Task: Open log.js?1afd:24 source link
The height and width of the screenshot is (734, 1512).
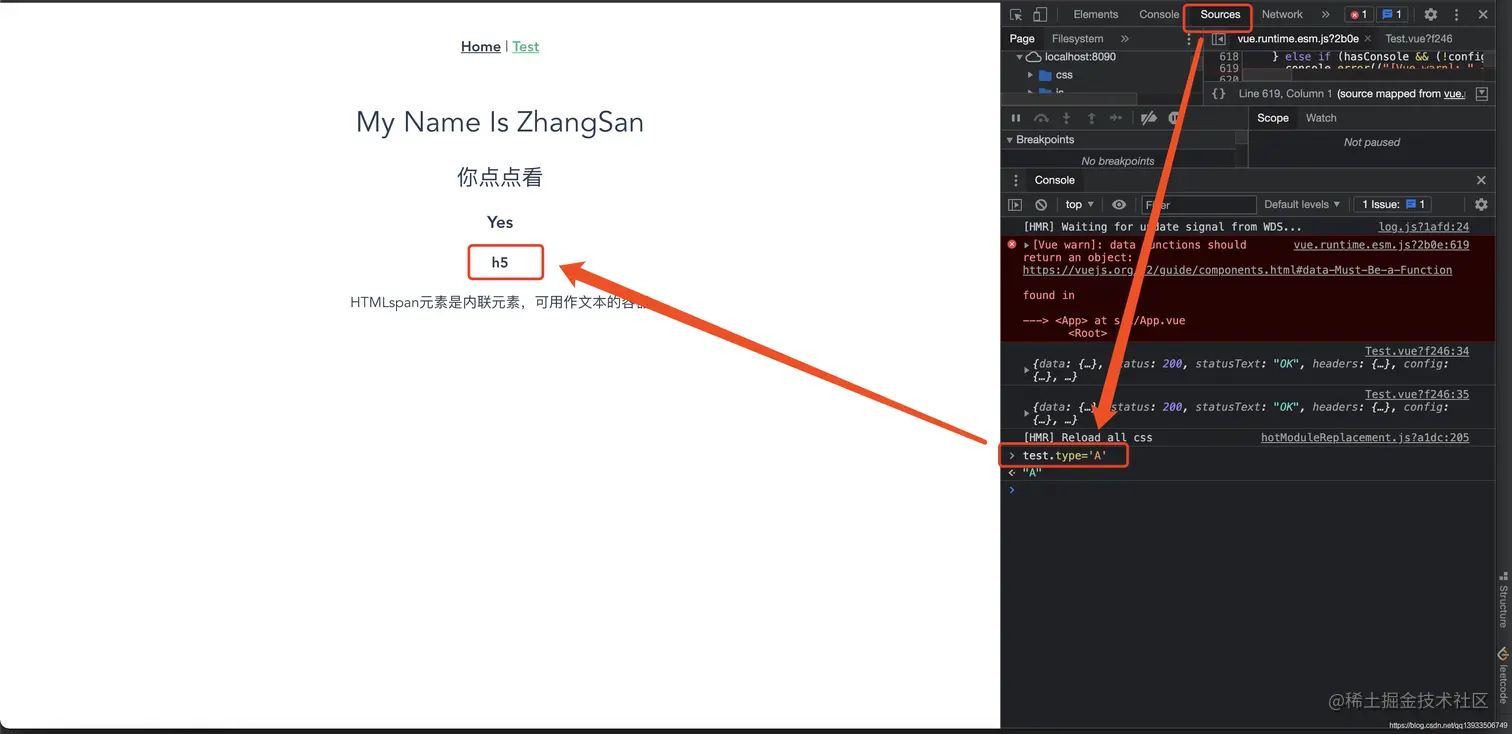Action: (x=1424, y=227)
